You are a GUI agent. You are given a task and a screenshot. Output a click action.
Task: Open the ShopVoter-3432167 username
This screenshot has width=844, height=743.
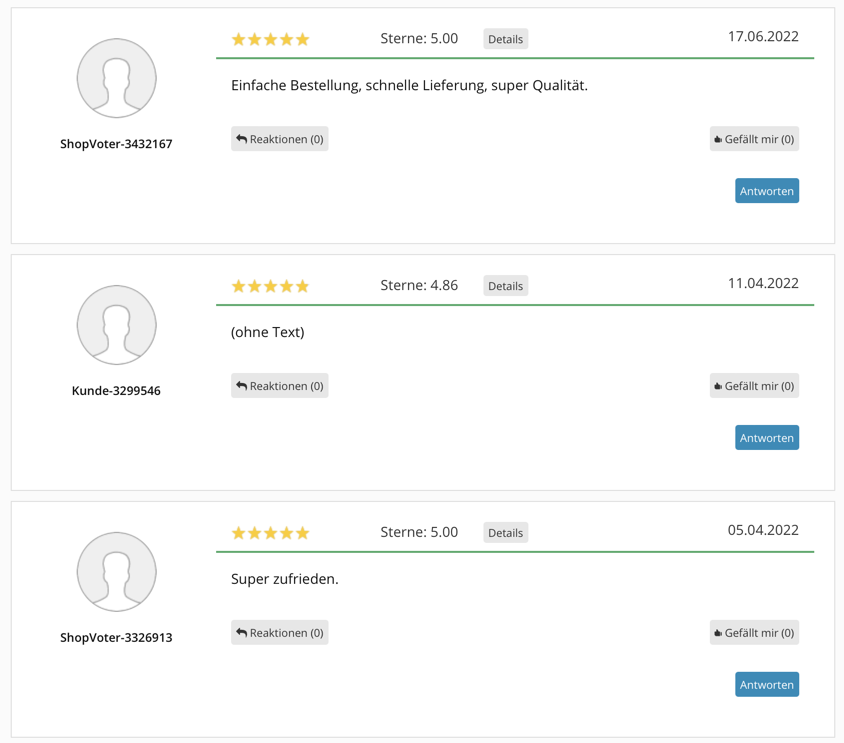[x=116, y=144]
